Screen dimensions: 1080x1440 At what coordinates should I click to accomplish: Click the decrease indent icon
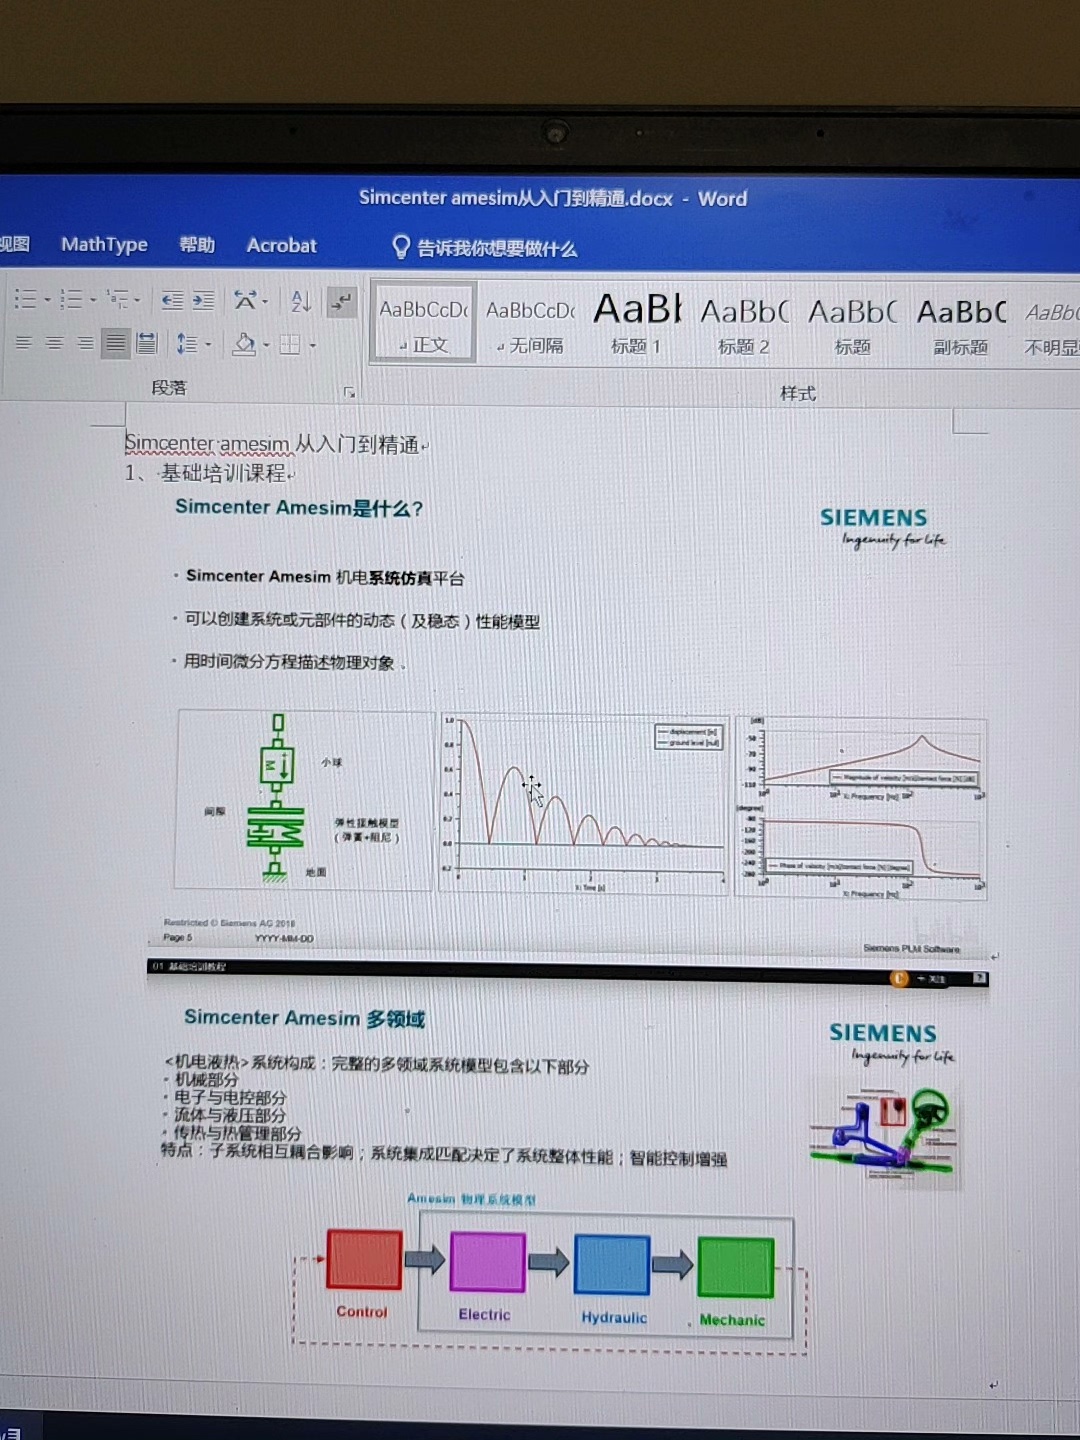coord(172,300)
